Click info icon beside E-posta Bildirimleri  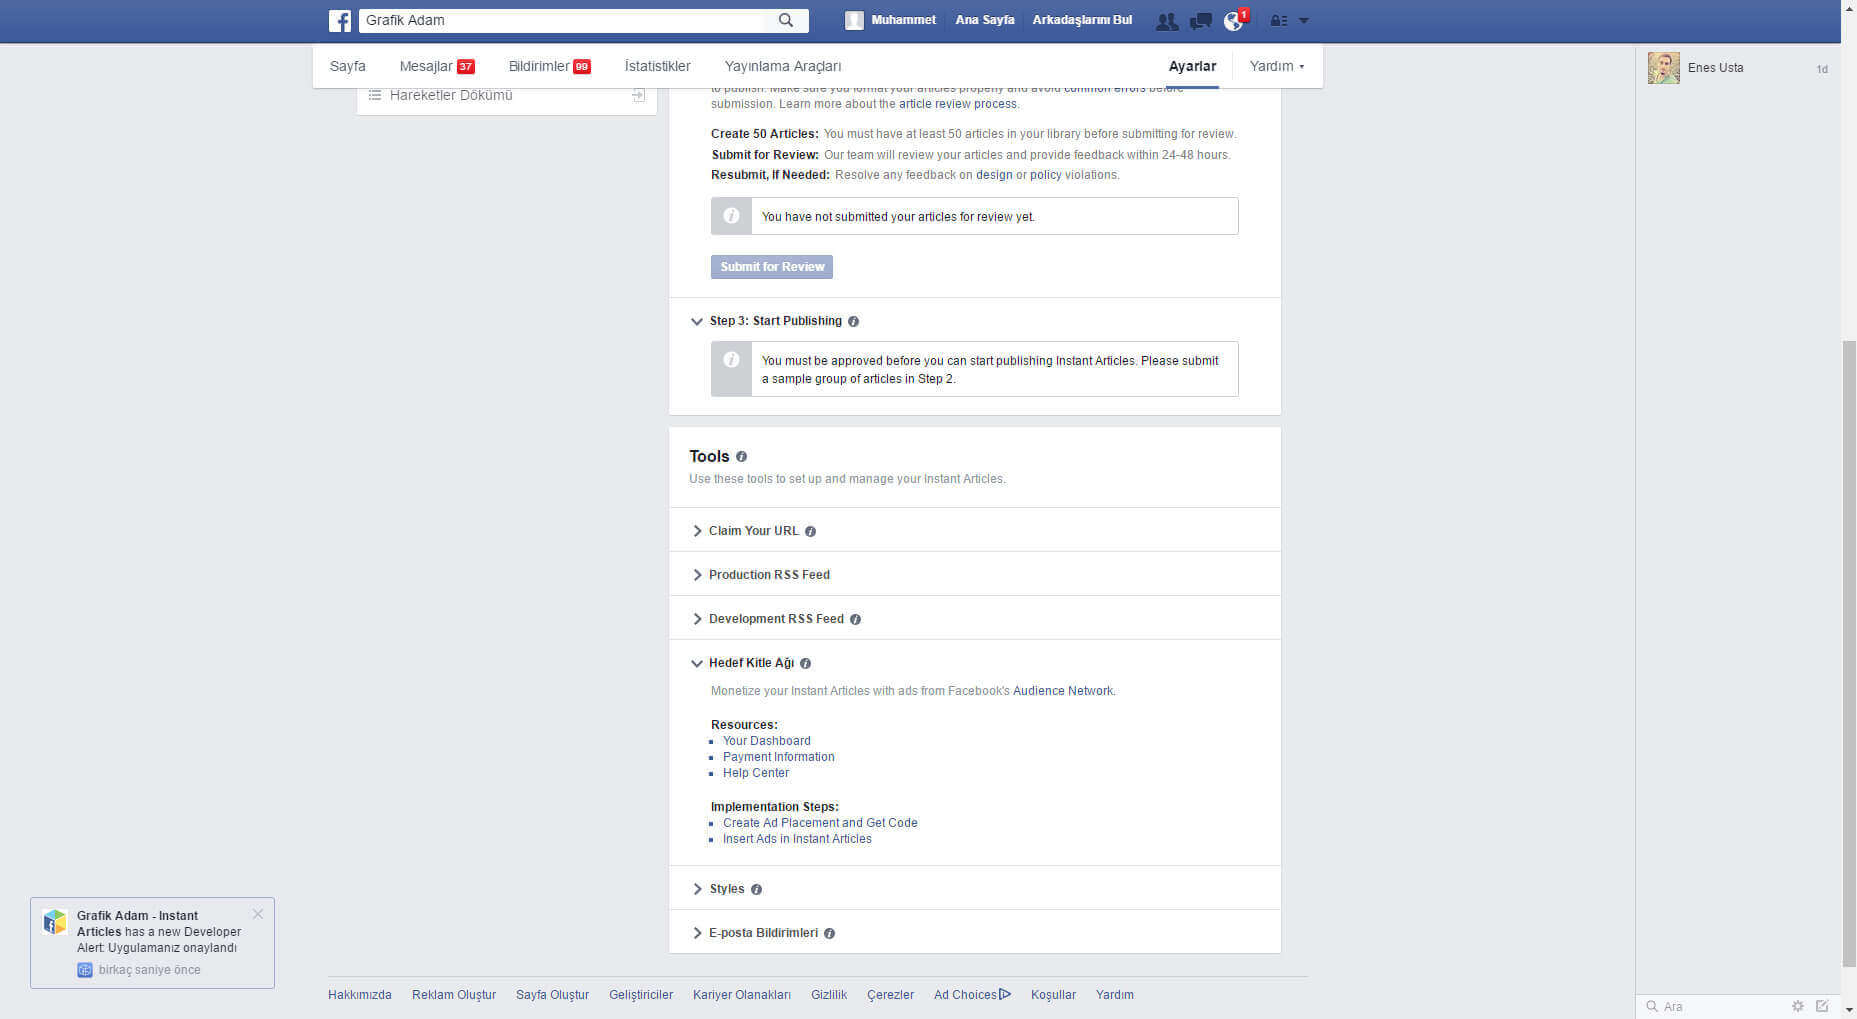click(x=829, y=934)
